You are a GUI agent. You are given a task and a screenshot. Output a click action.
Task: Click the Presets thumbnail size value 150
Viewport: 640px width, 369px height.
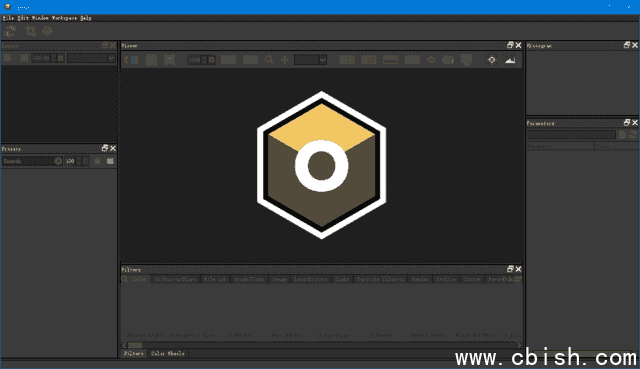click(70, 161)
